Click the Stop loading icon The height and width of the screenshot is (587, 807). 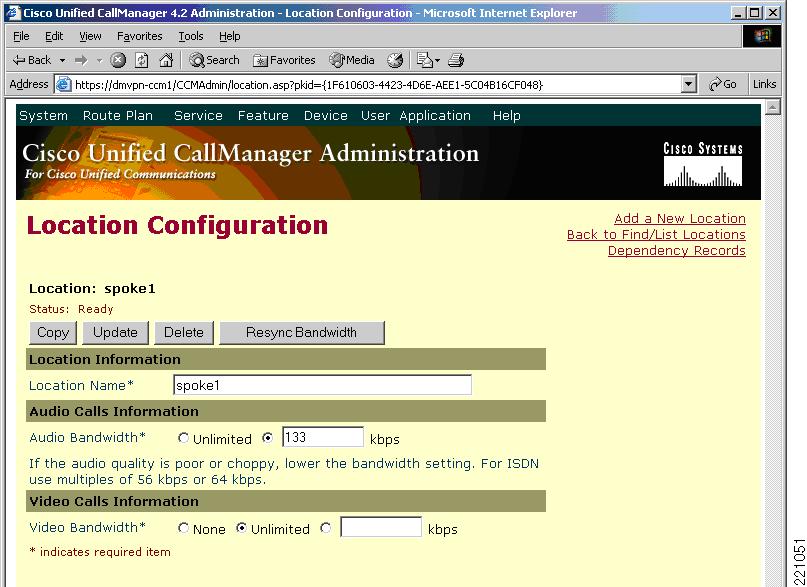point(118,60)
